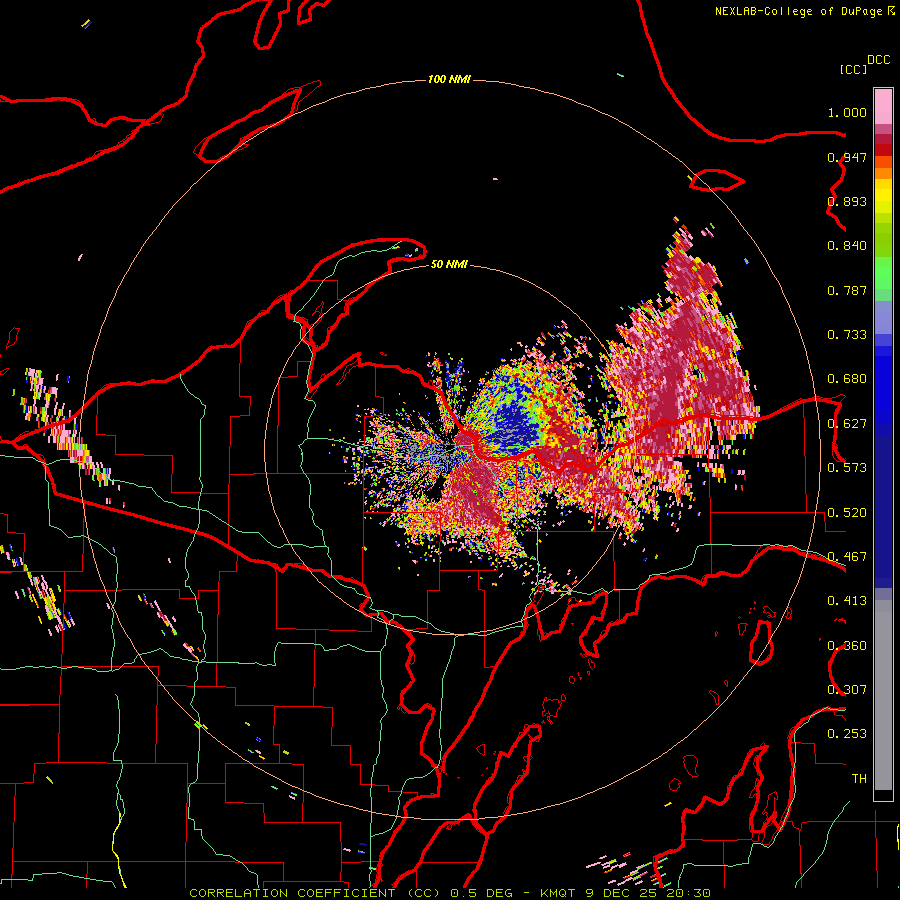The width and height of the screenshot is (900, 900).
Task: Click the 0.947 value on the color scale
Action: coord(847,157)
